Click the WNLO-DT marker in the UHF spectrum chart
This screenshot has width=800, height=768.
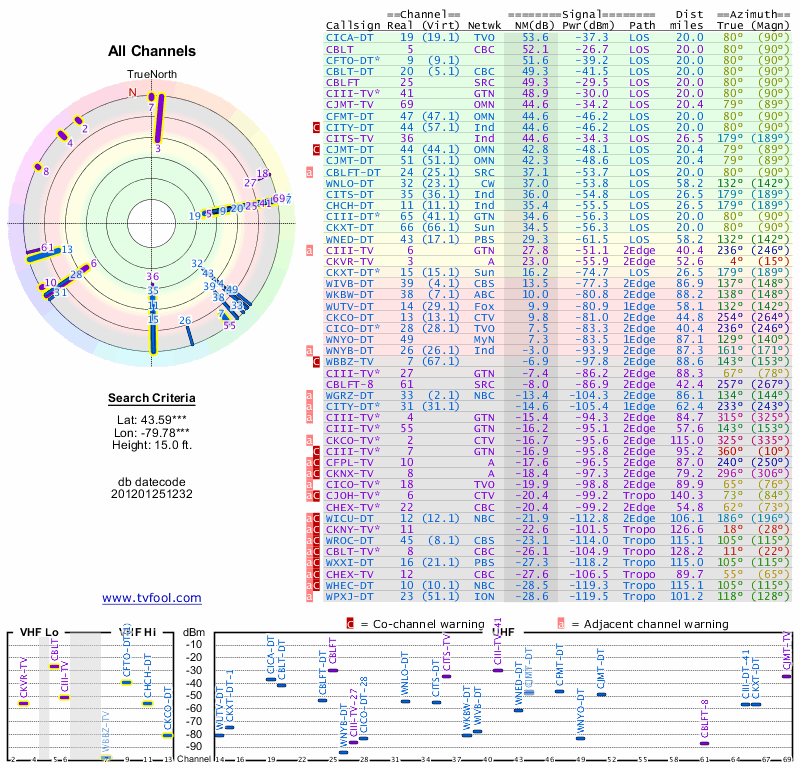405,701
